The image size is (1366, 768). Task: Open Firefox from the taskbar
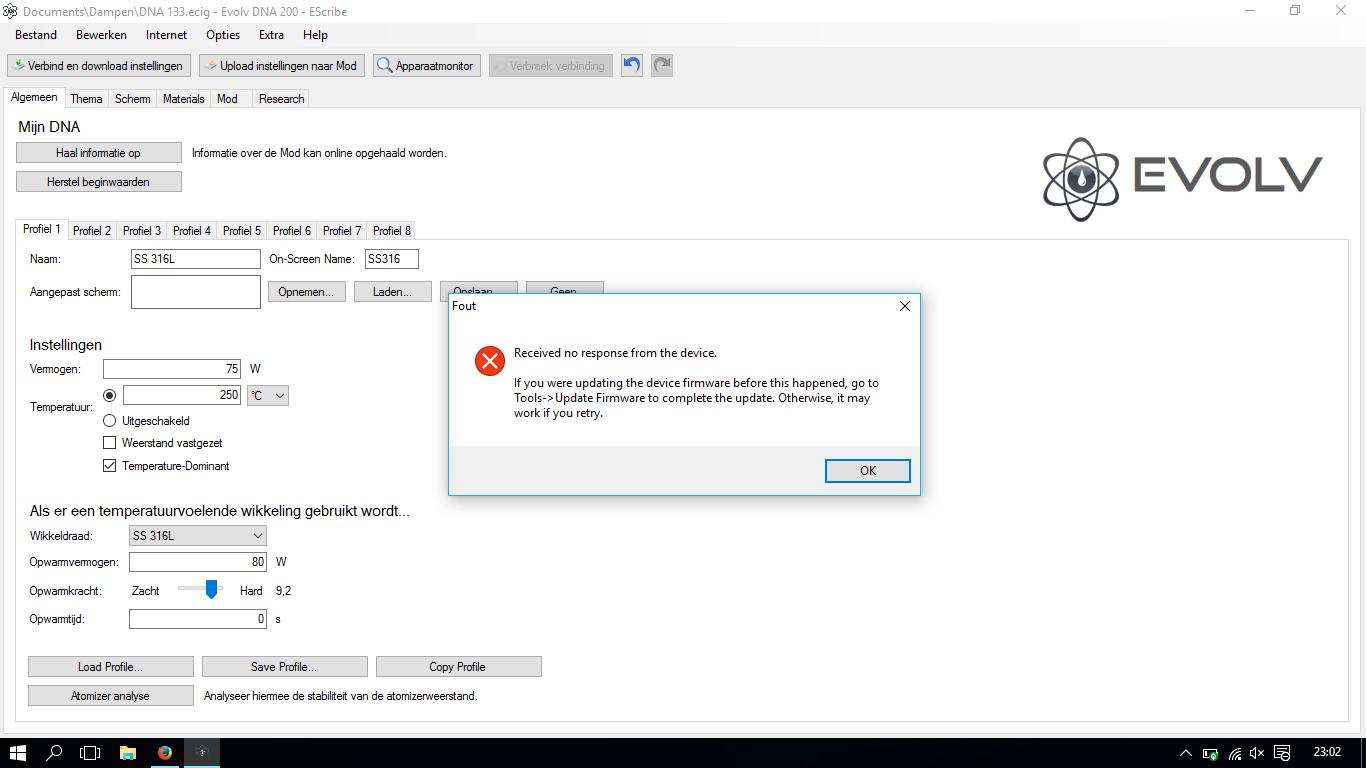click(x=165, y=752)
